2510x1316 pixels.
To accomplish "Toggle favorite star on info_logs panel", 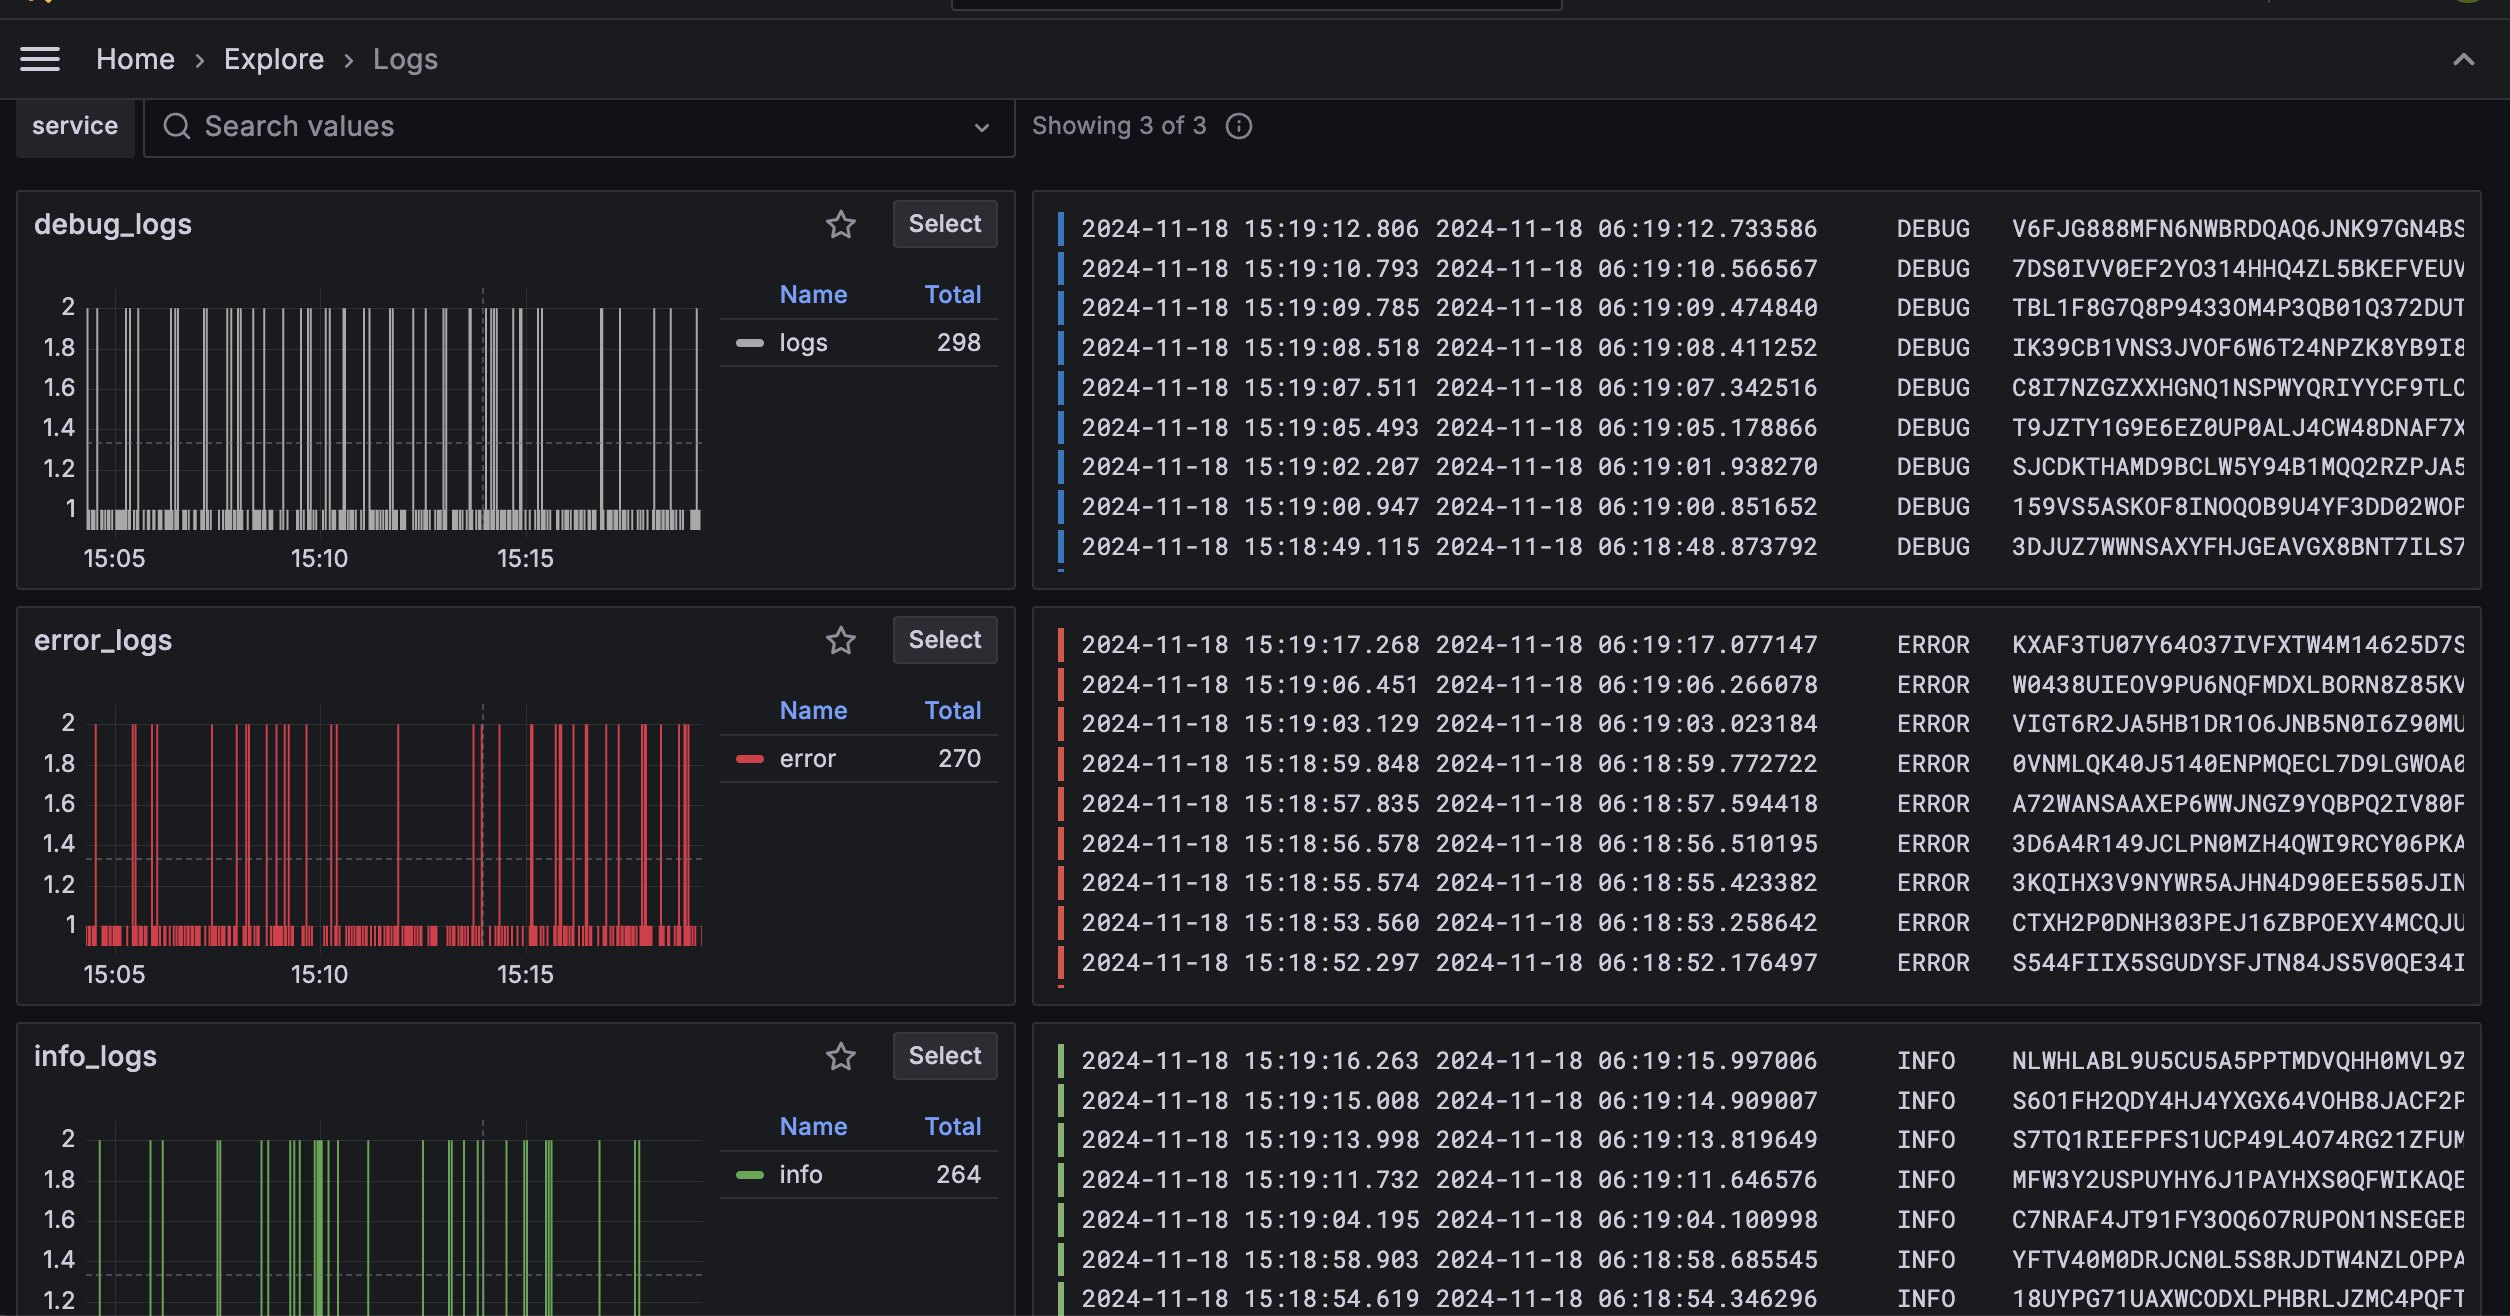I will [x=840, y=1056].
